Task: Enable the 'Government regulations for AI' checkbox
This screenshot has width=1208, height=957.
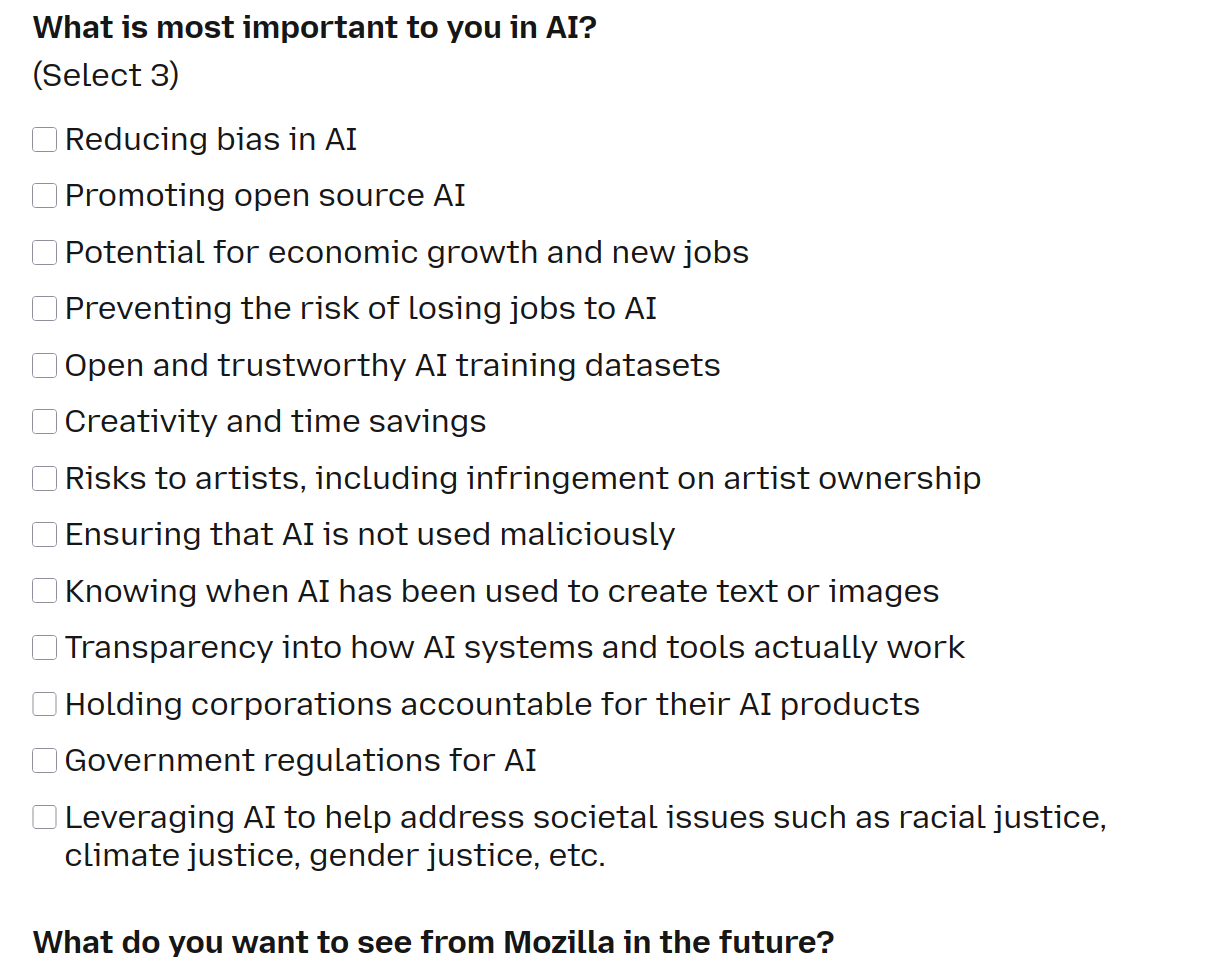Action: click(45, 761)
